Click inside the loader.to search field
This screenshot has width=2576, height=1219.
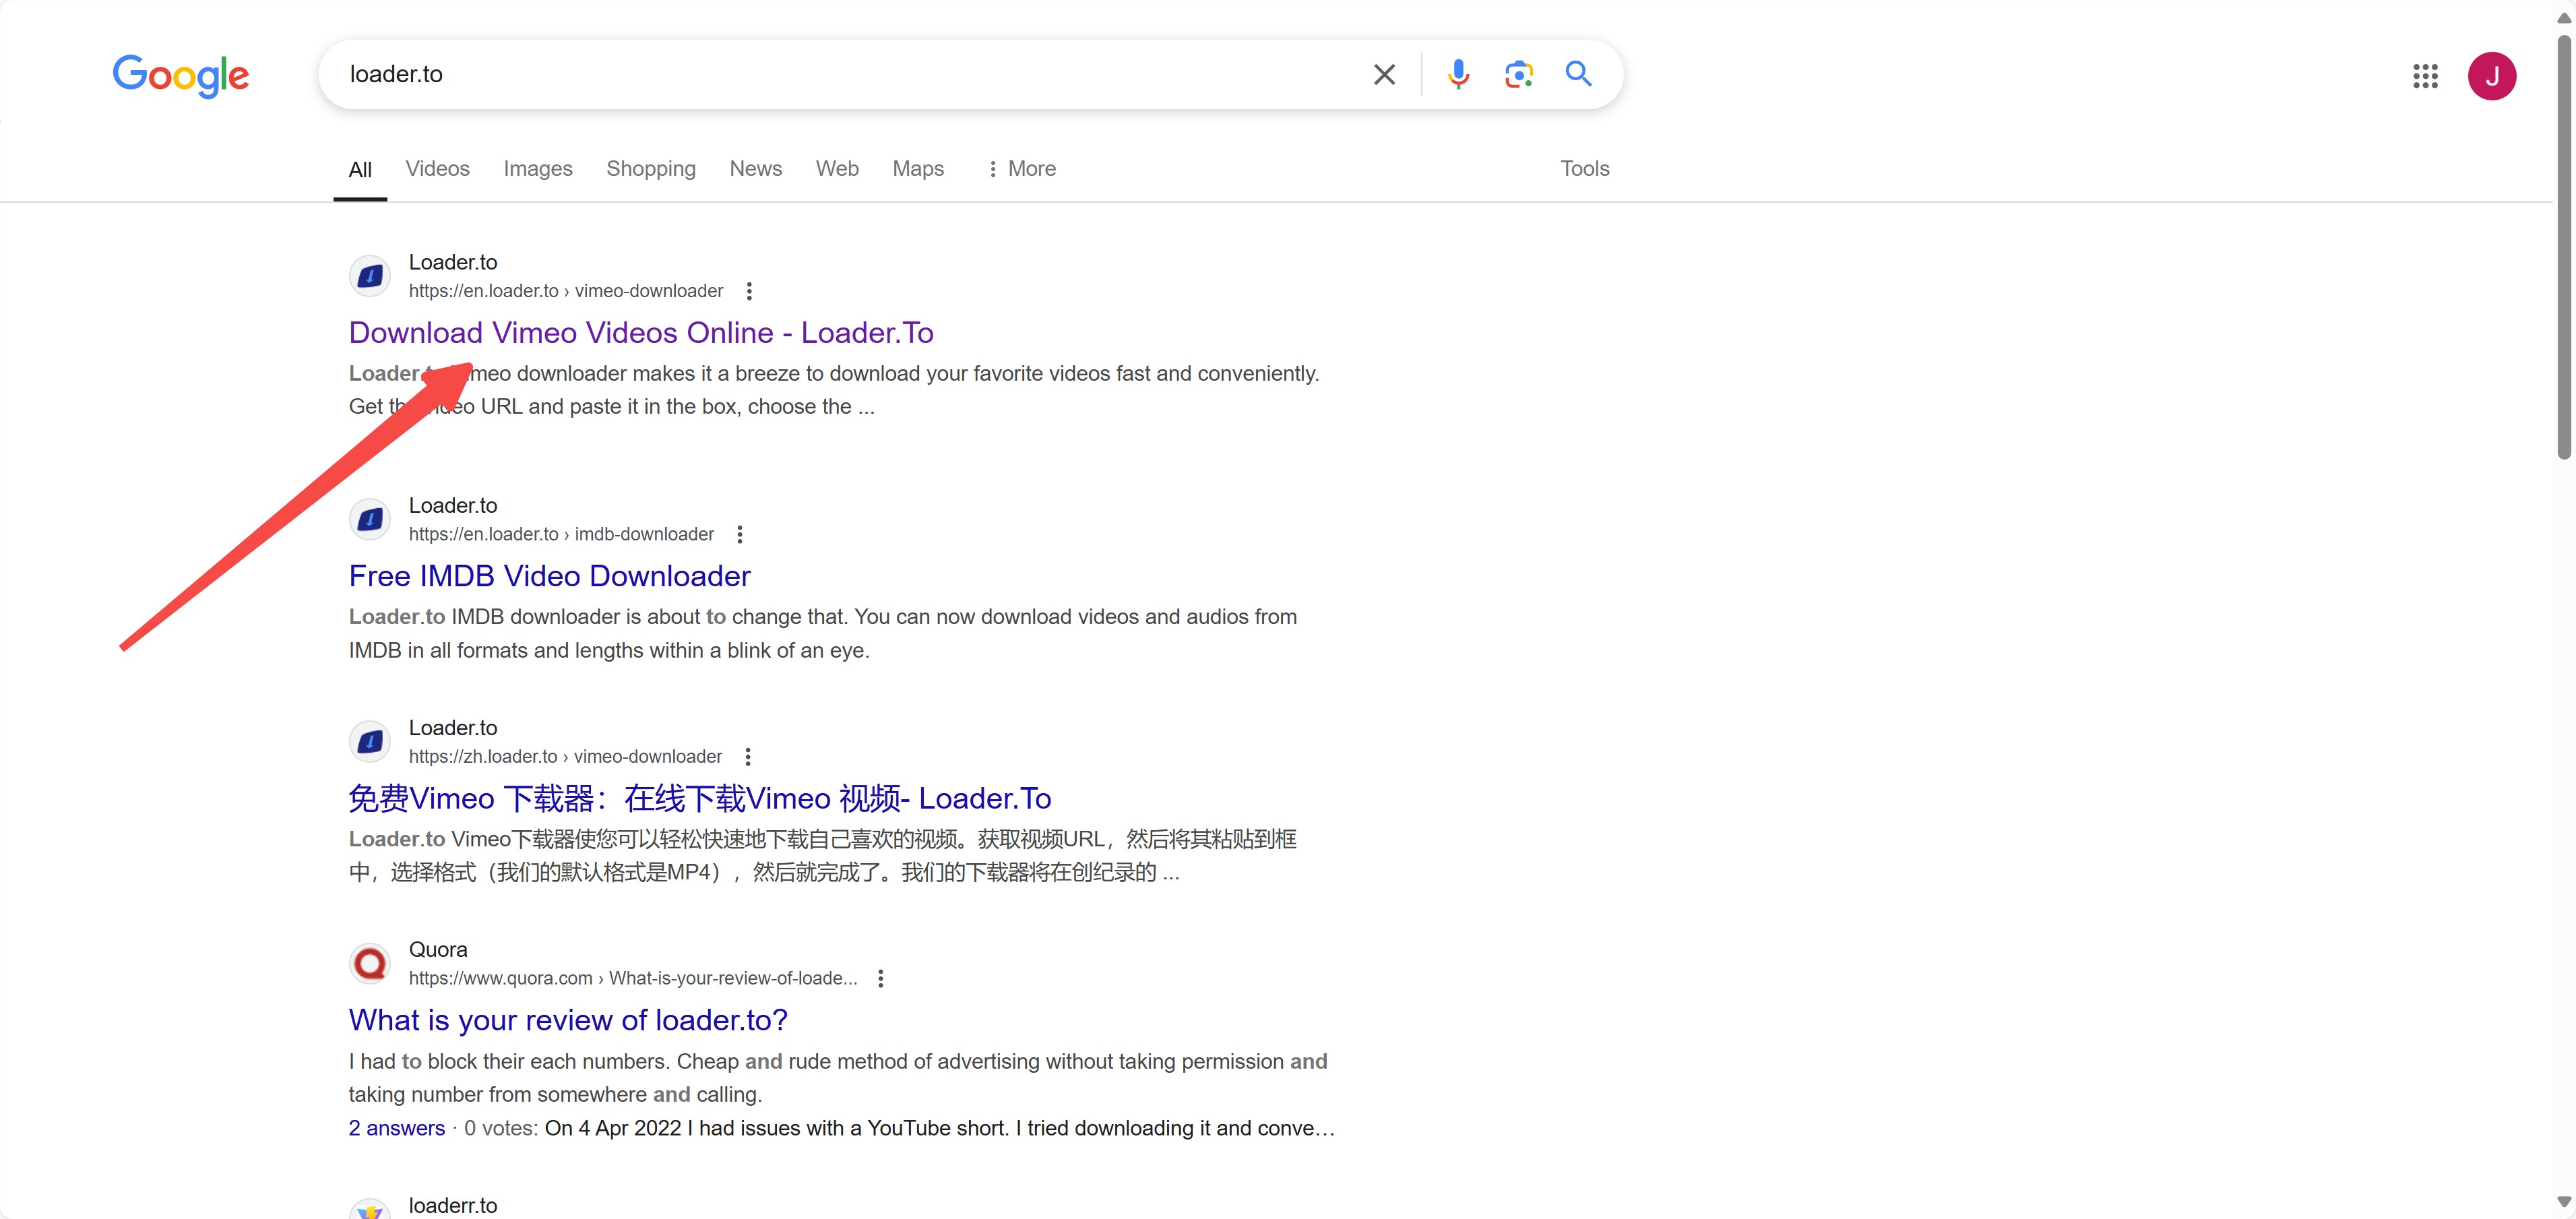pos(850,74)
